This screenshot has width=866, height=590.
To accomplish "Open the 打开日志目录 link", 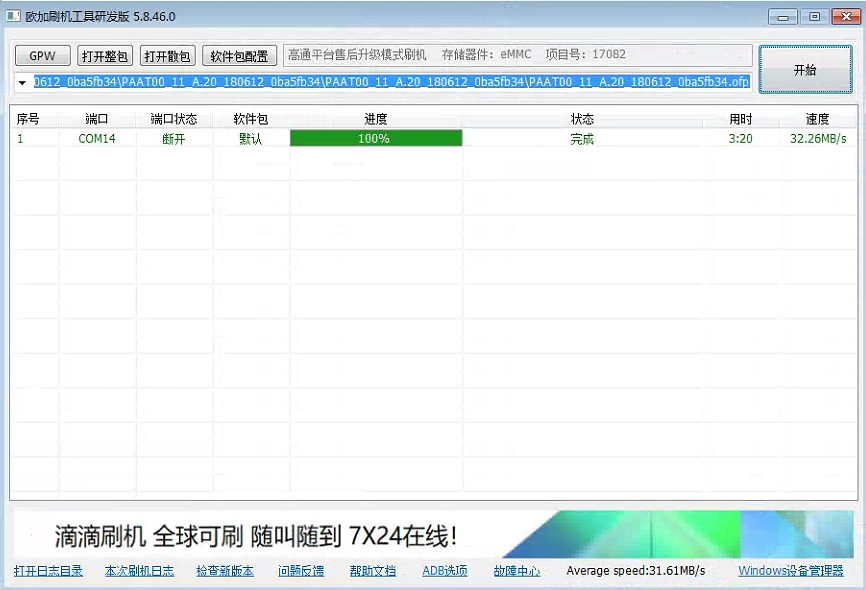I will [x=48, y=571].
